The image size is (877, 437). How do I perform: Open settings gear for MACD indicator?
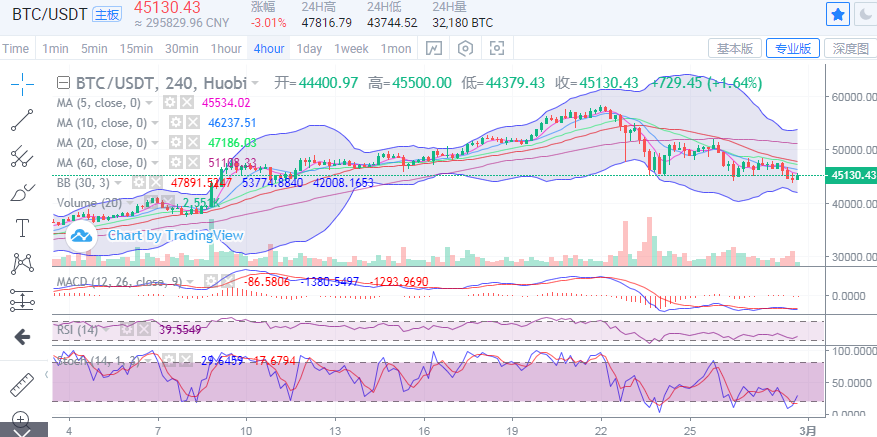pos(210,281)
